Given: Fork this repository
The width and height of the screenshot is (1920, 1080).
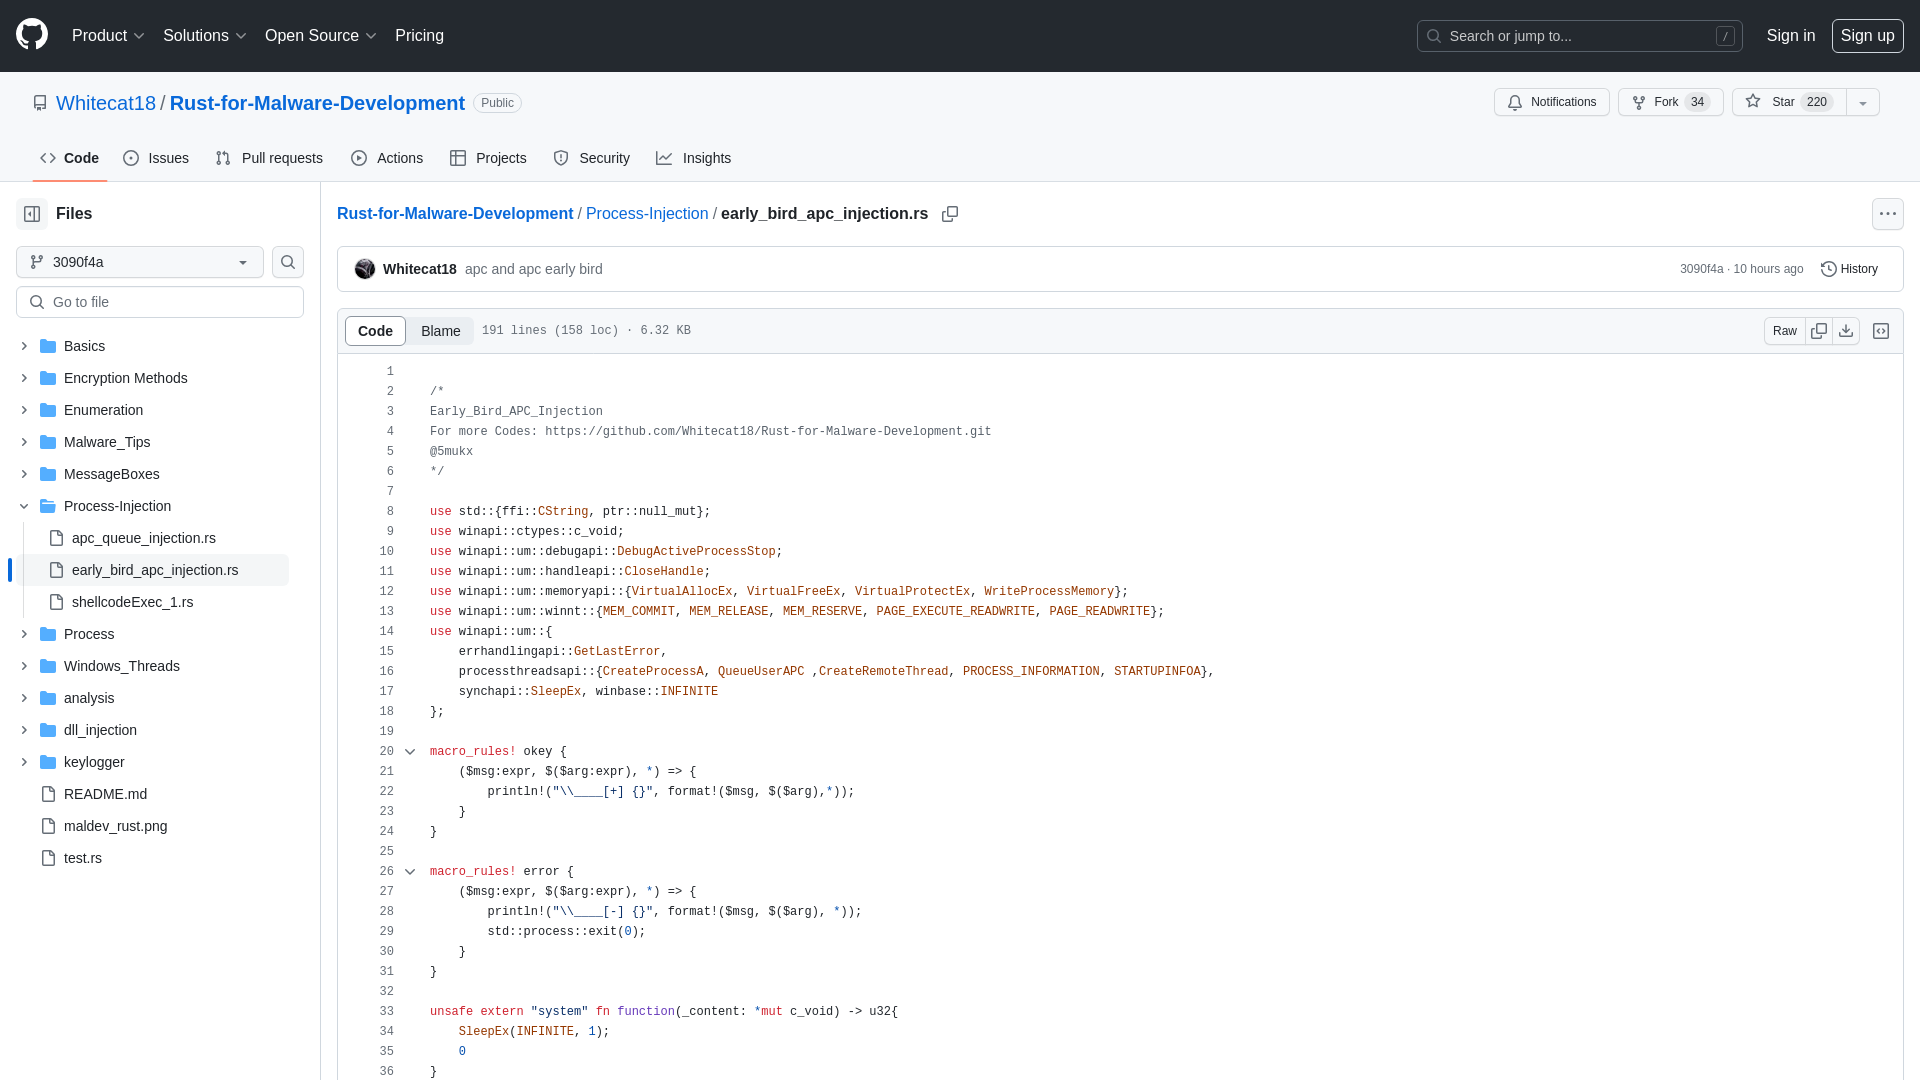Looking at the screenshot, I should (1670, 102).
